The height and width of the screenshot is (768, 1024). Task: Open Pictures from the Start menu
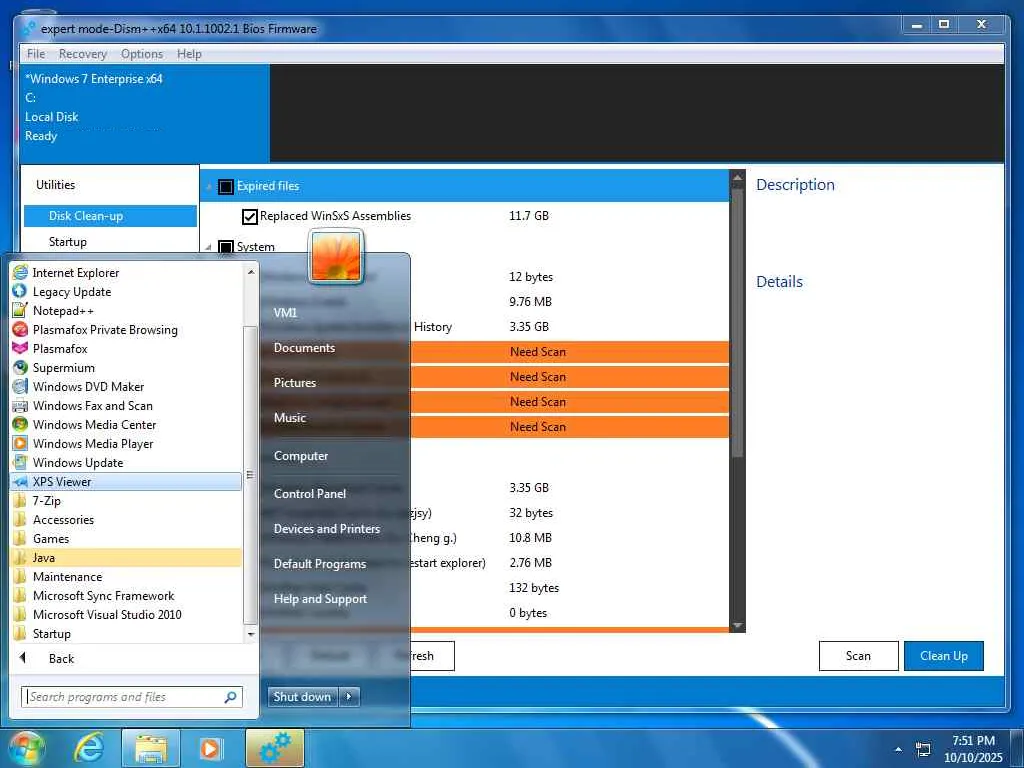[x=295, y=383]
